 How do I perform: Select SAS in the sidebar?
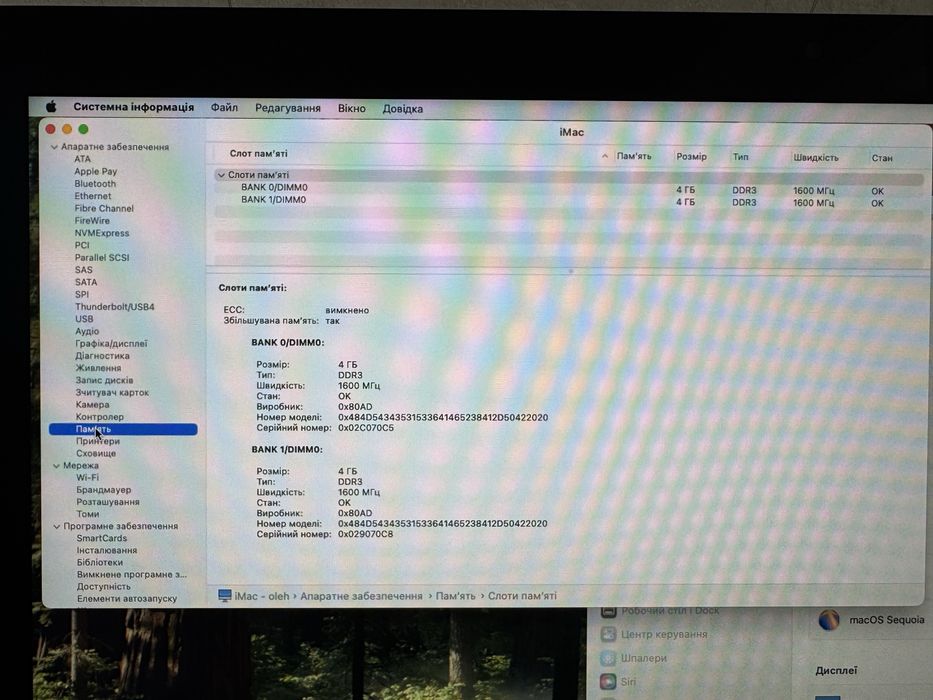[x=84, y=270]
